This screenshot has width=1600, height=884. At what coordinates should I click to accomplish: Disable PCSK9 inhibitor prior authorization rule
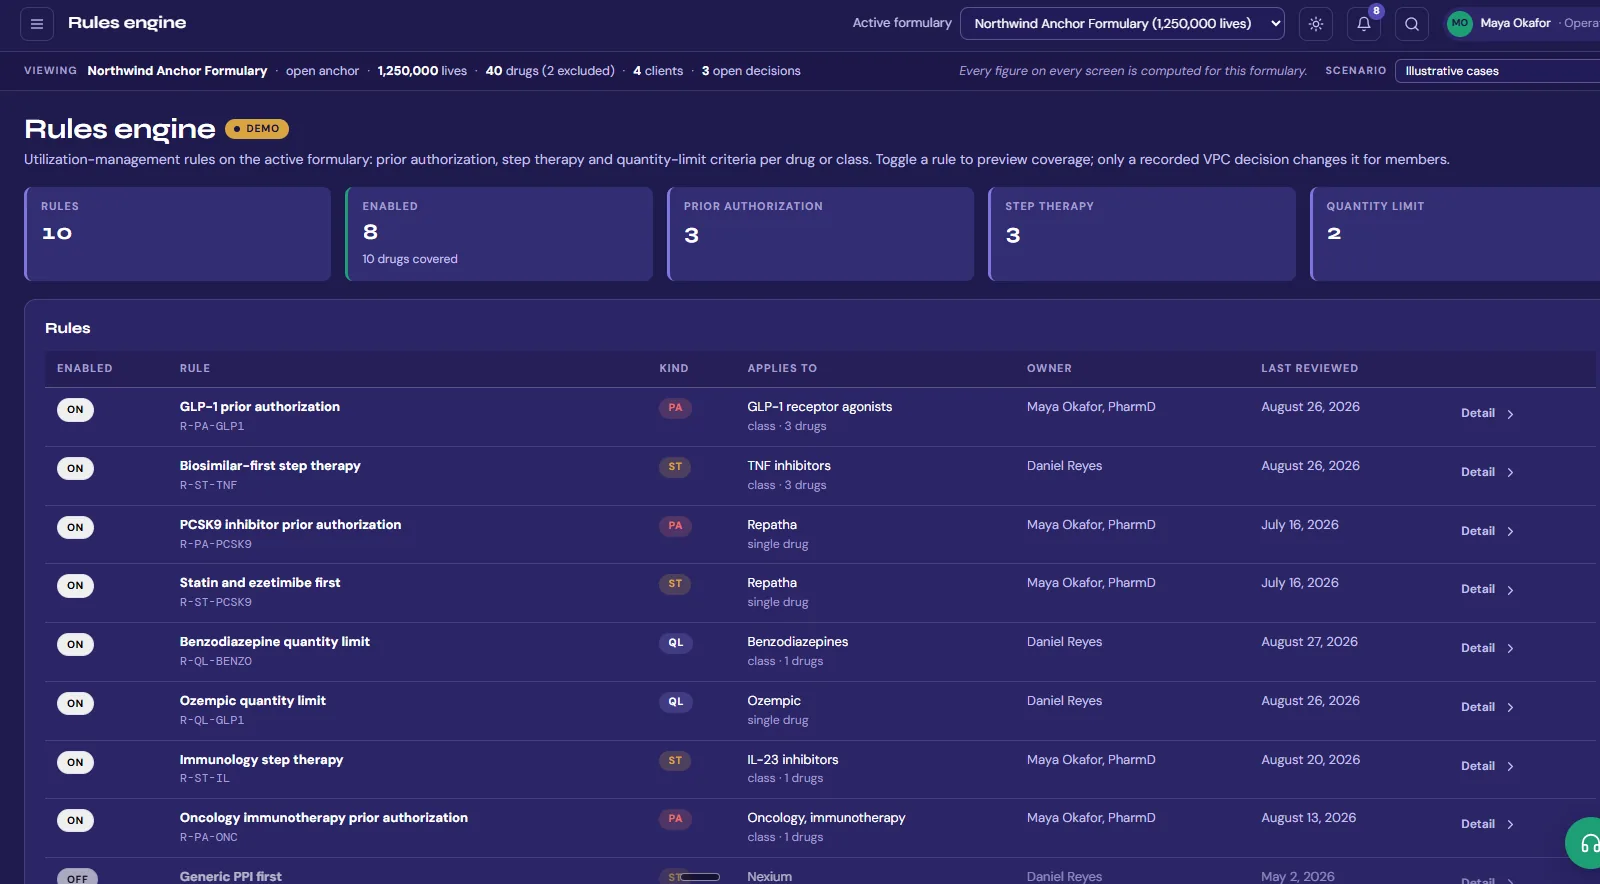76,528
